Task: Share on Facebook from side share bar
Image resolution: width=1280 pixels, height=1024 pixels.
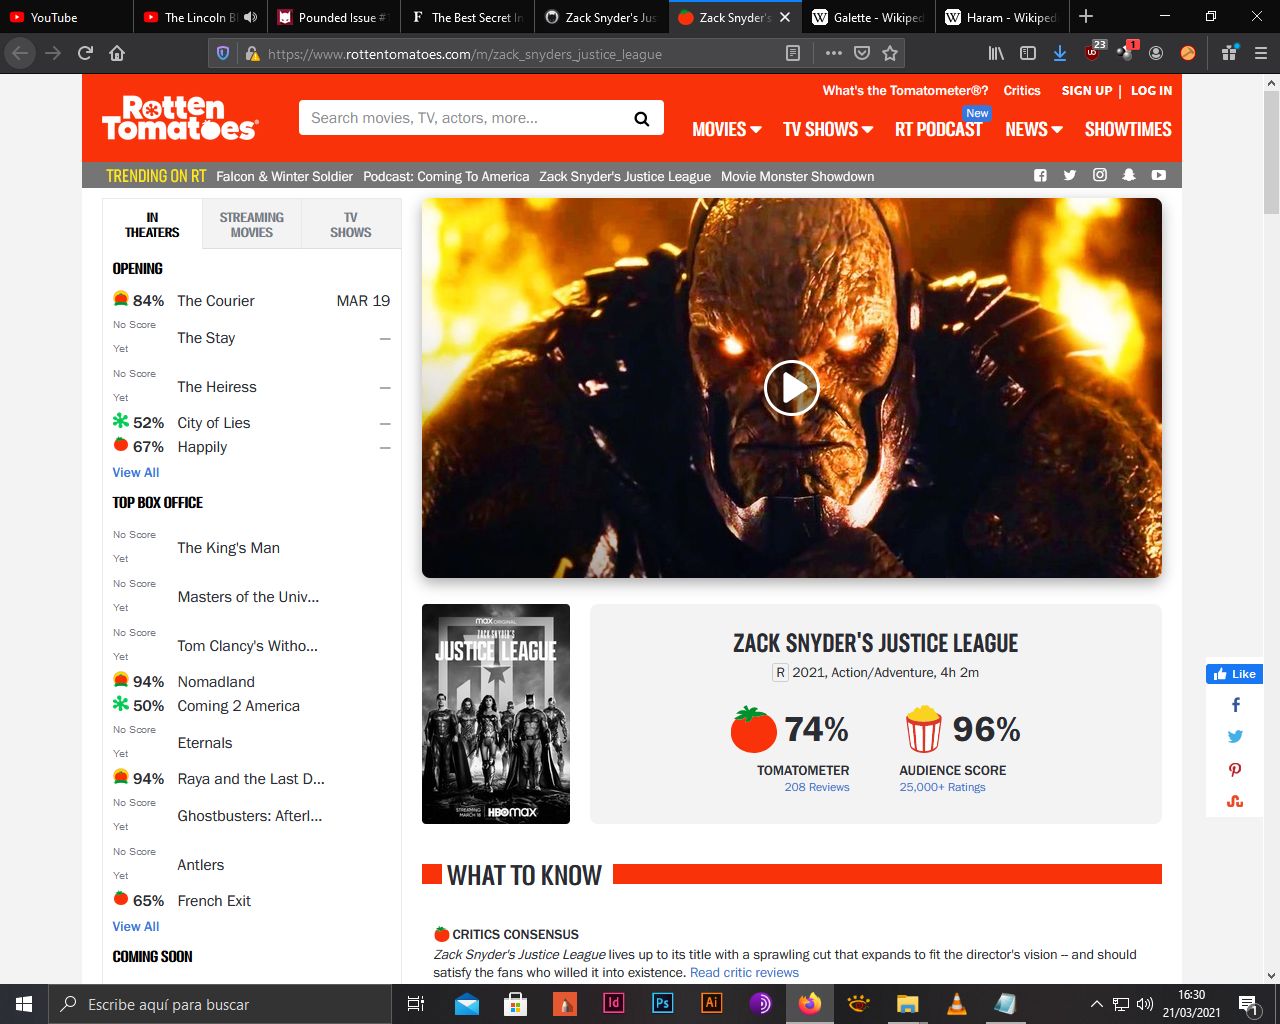Action: click(x=1235, y=705)
